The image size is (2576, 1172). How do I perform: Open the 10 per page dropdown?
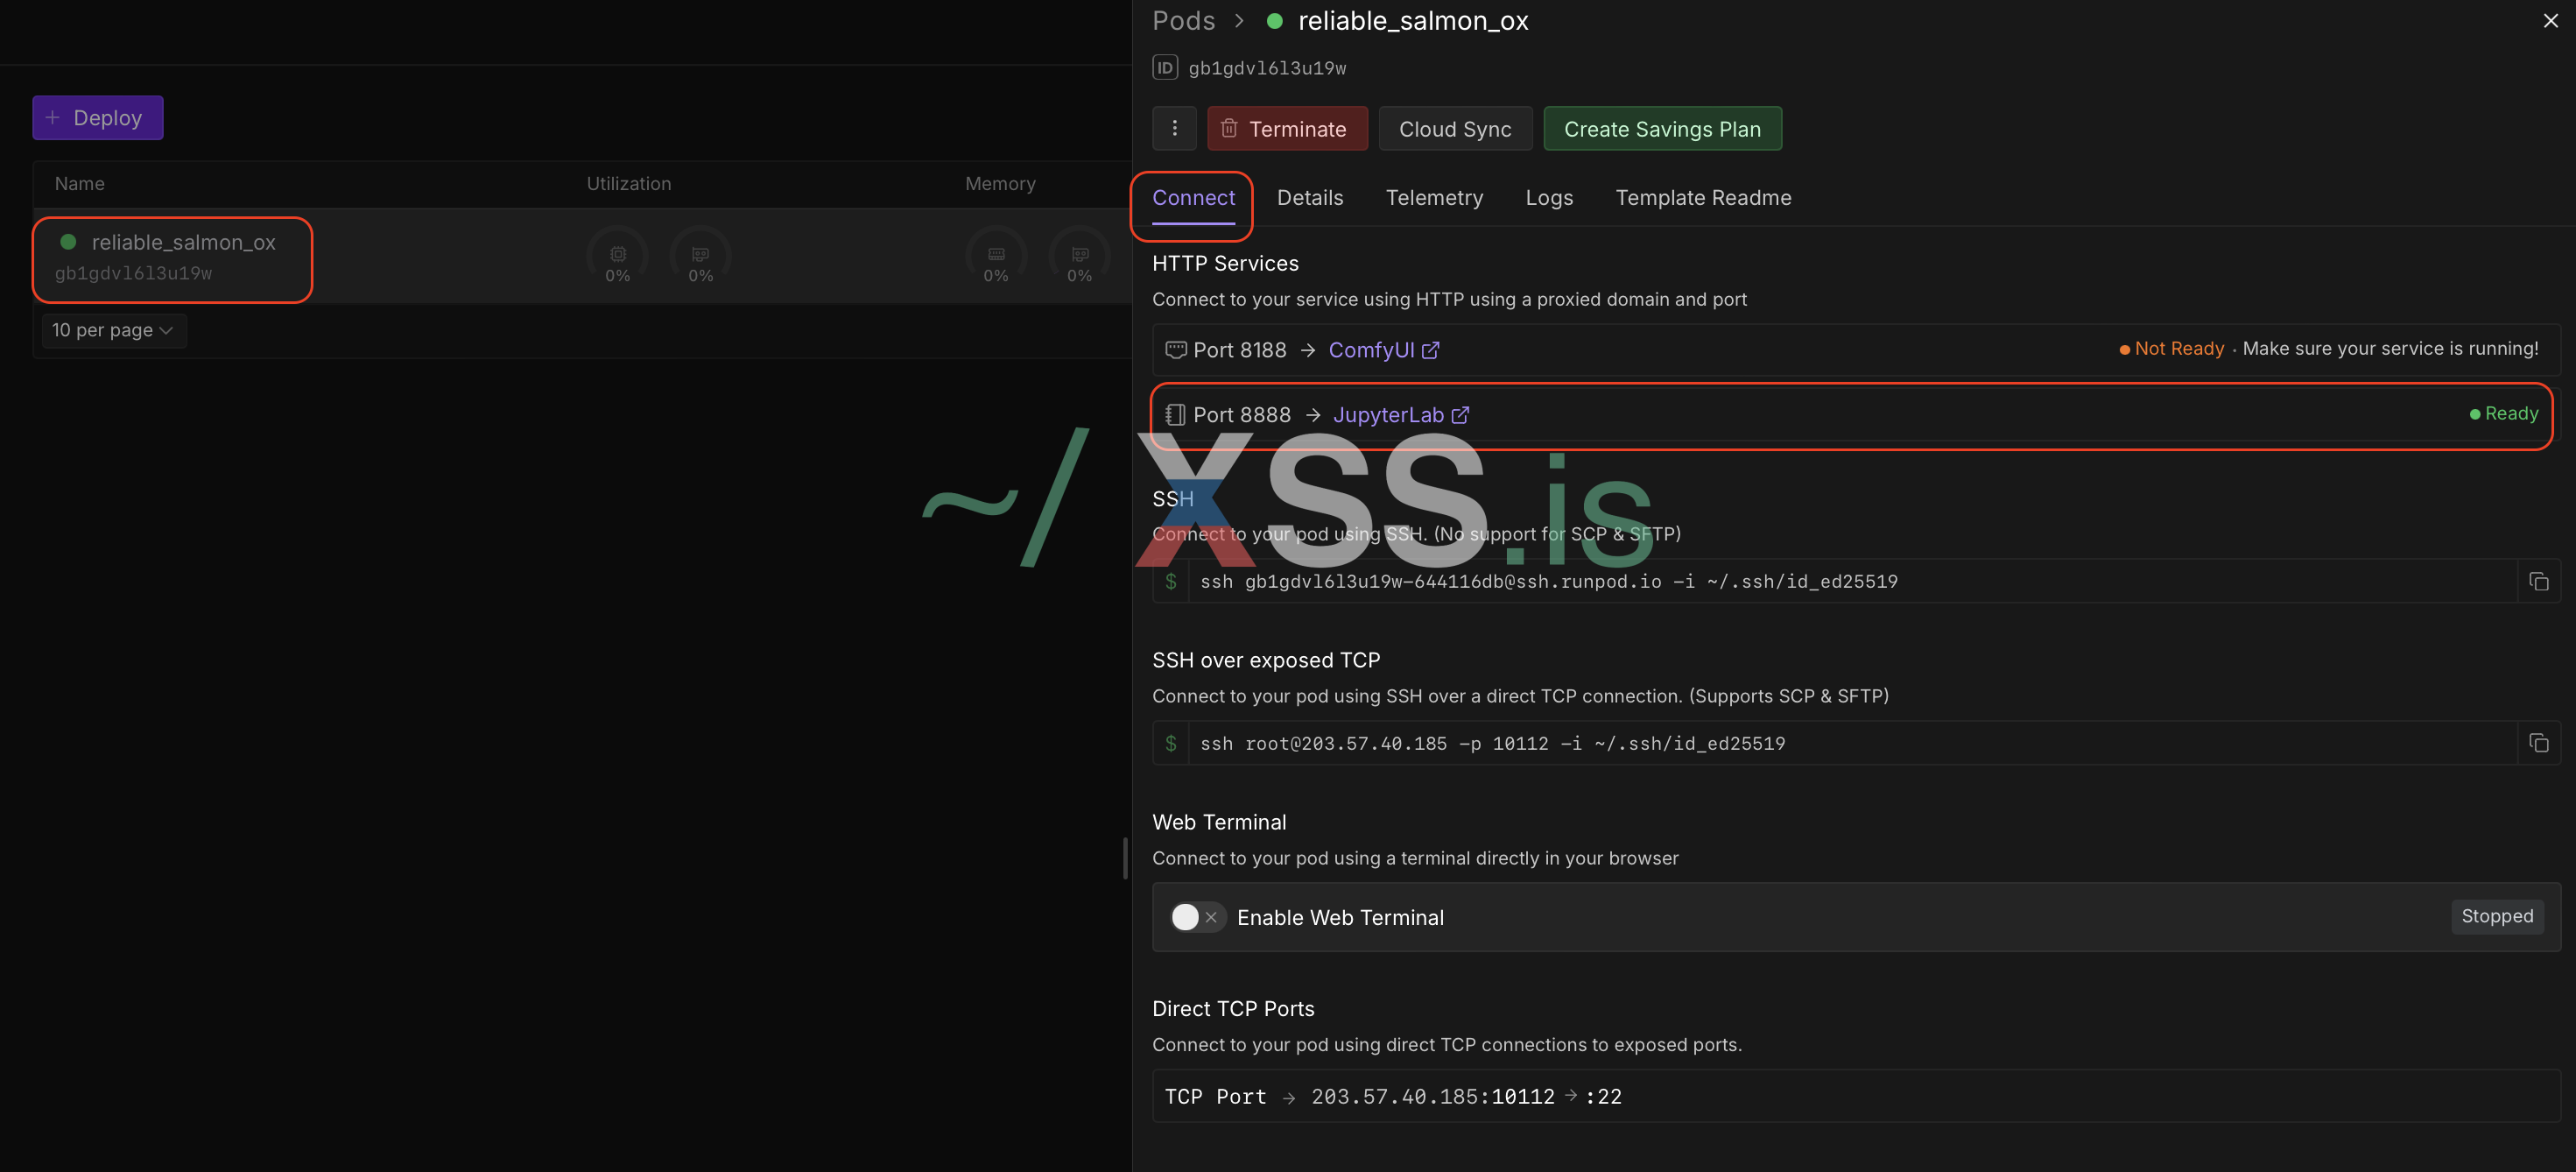point(113,330)
